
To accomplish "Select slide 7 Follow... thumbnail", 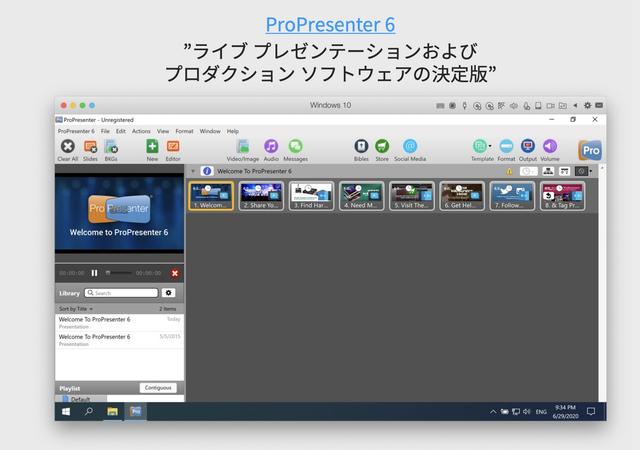I will pos(512,196).
